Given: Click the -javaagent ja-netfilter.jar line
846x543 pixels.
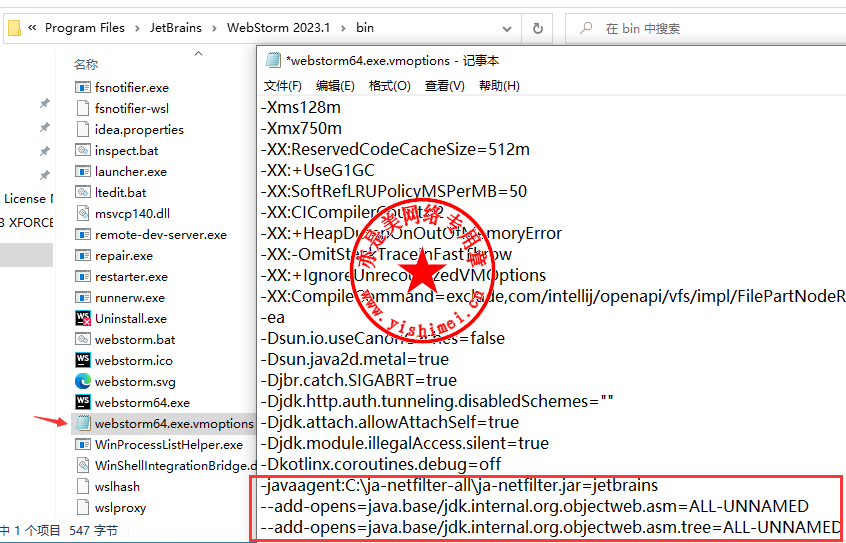Looking at the screenshot, I should (459, 485).
